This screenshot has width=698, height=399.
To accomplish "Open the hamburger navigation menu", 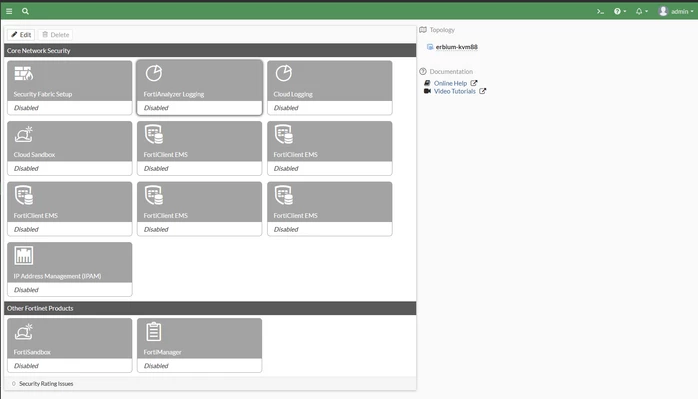I will (9, 11).
